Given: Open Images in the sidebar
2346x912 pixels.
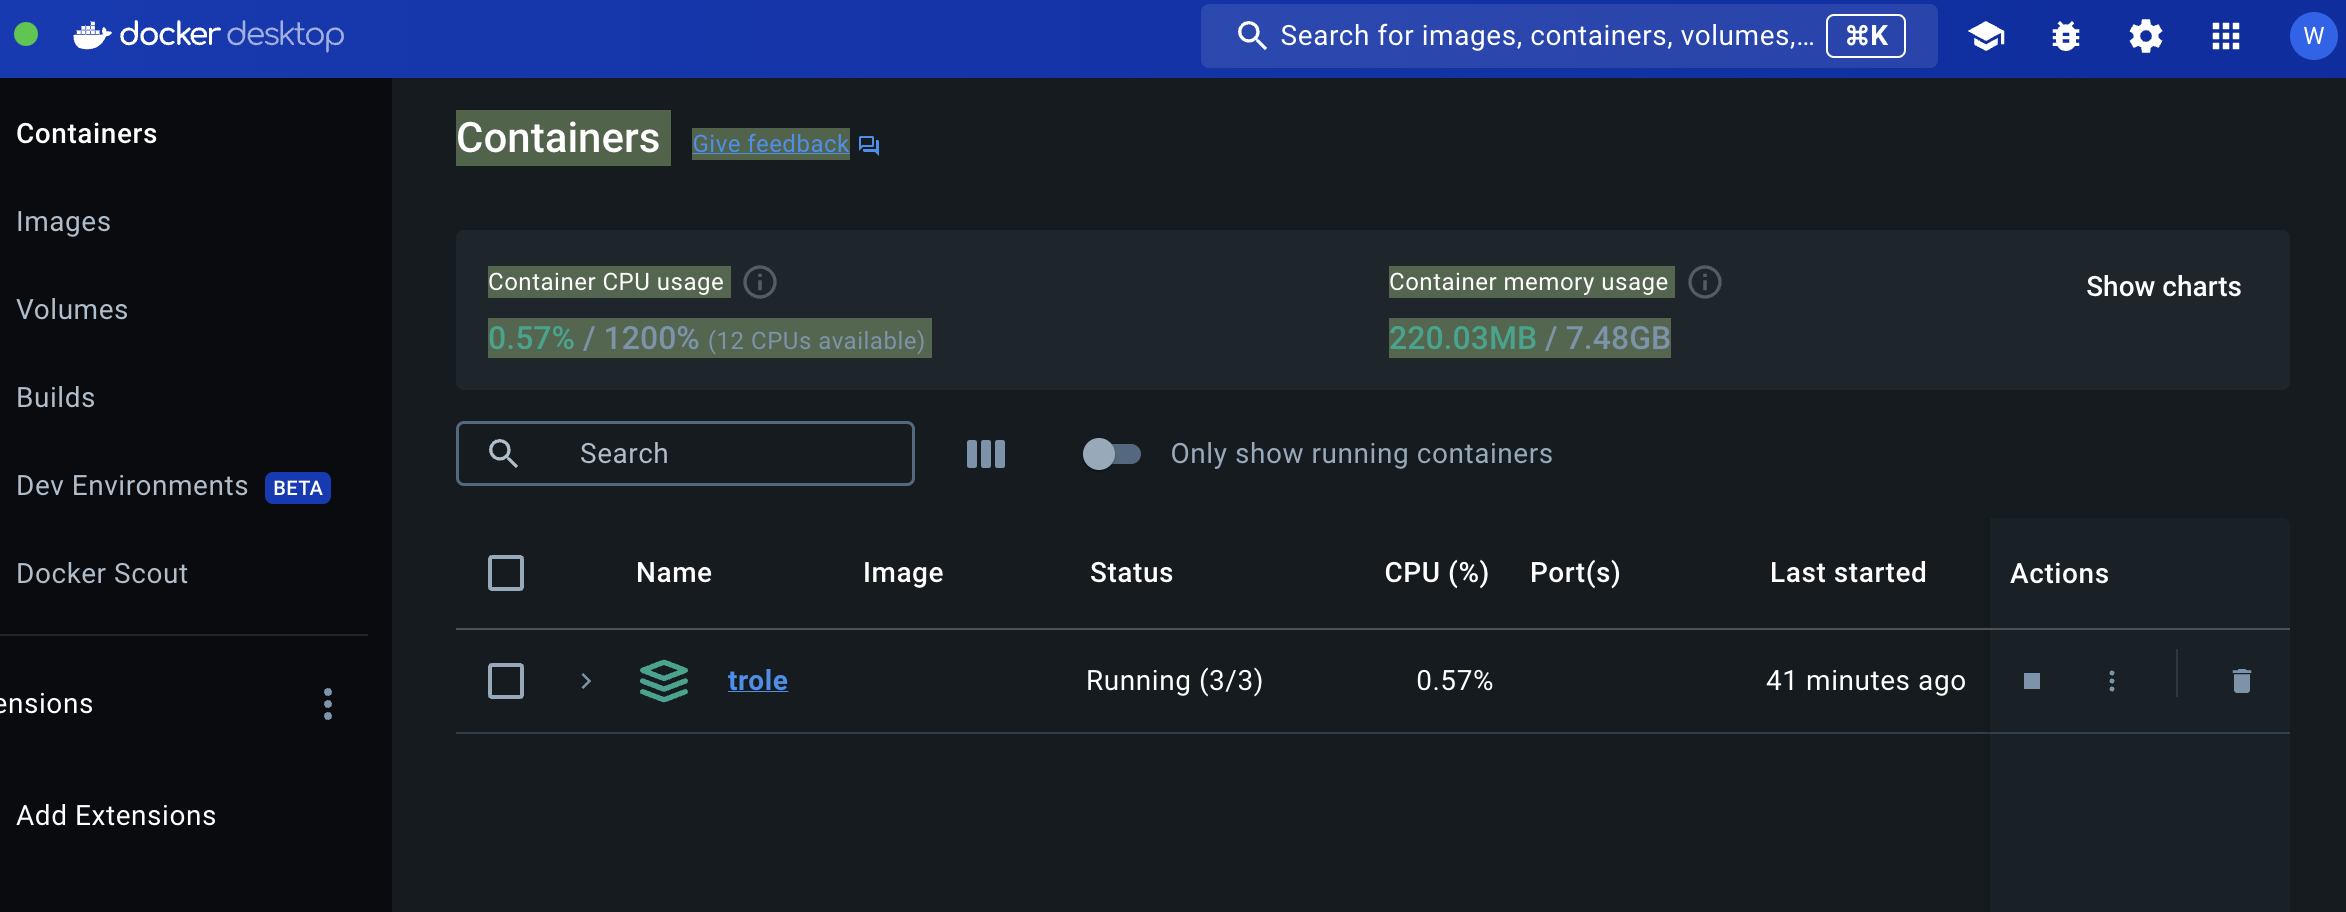Looking at the screenshot, I should pyautogui.click(x=63, y=222).
